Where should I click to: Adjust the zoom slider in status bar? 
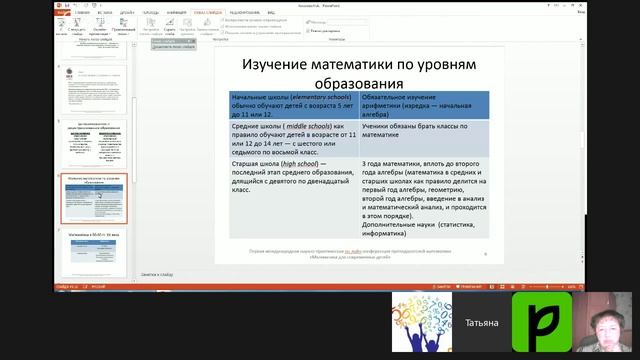click(x=547, y=287)
